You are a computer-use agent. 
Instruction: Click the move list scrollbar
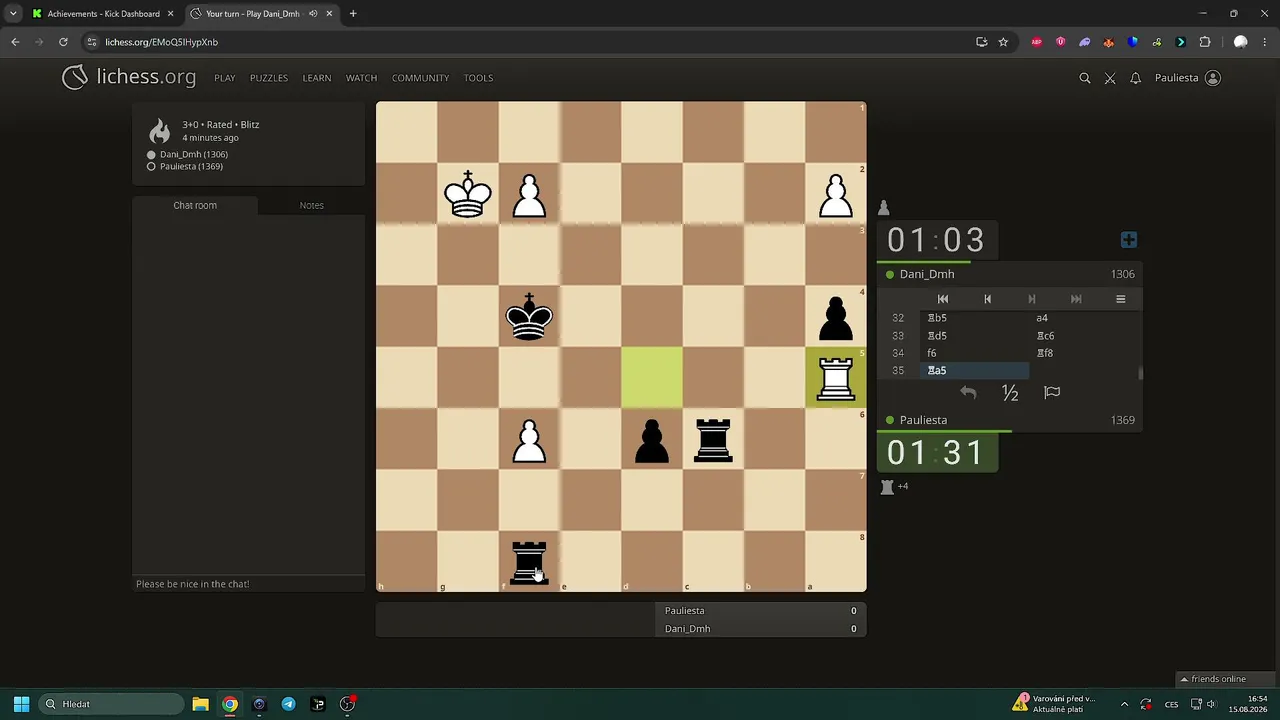(1139, 373)
